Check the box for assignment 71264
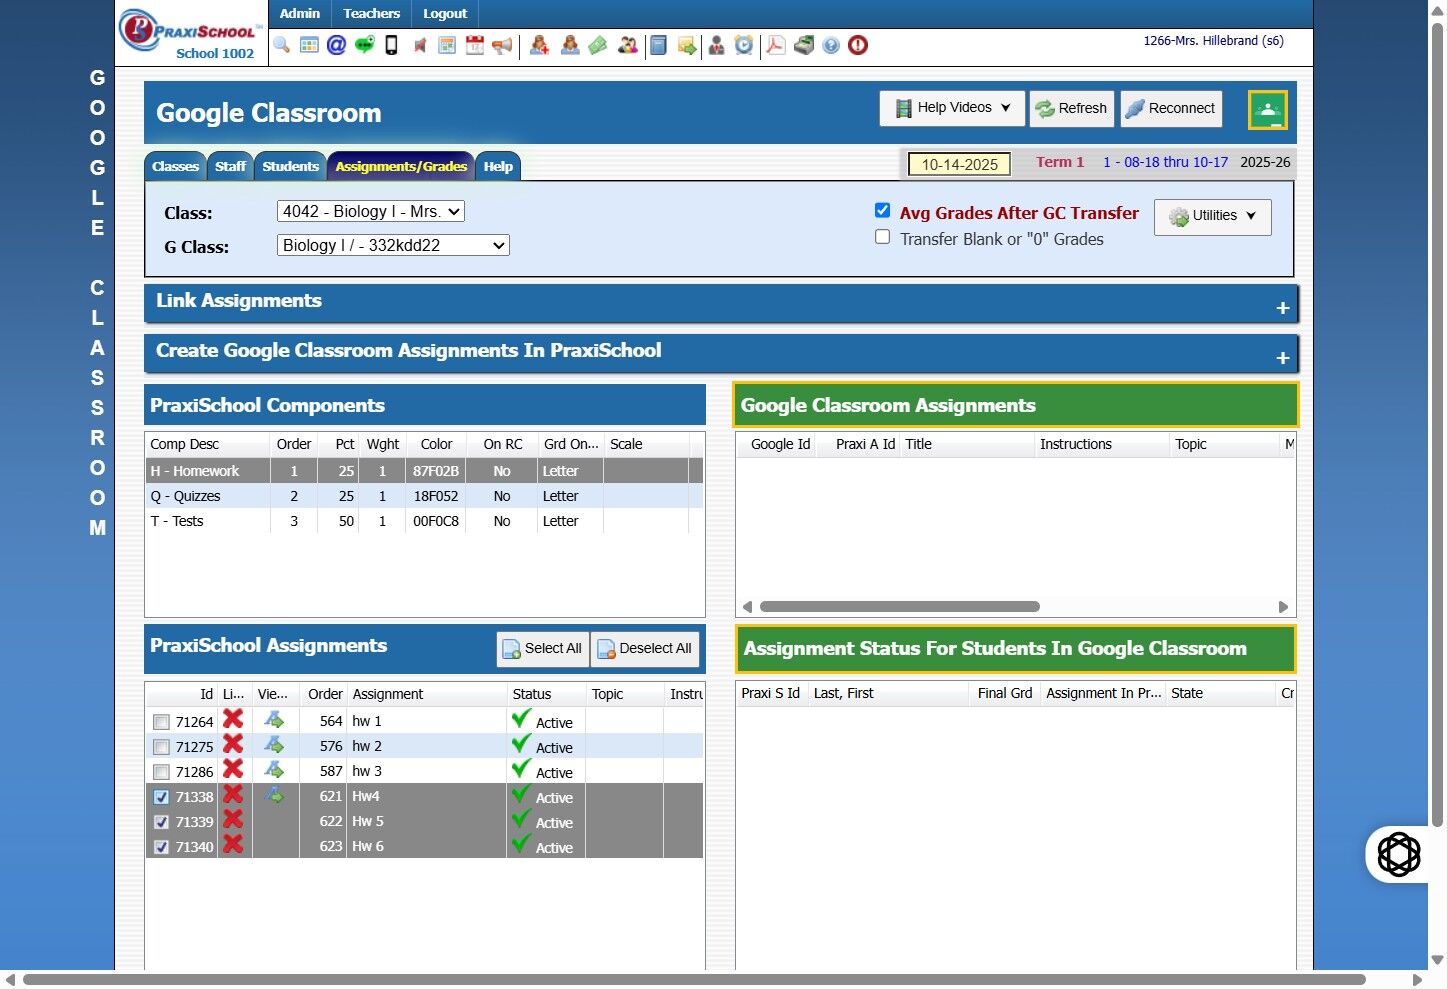The image size is (1447, 989). (161, 722)
